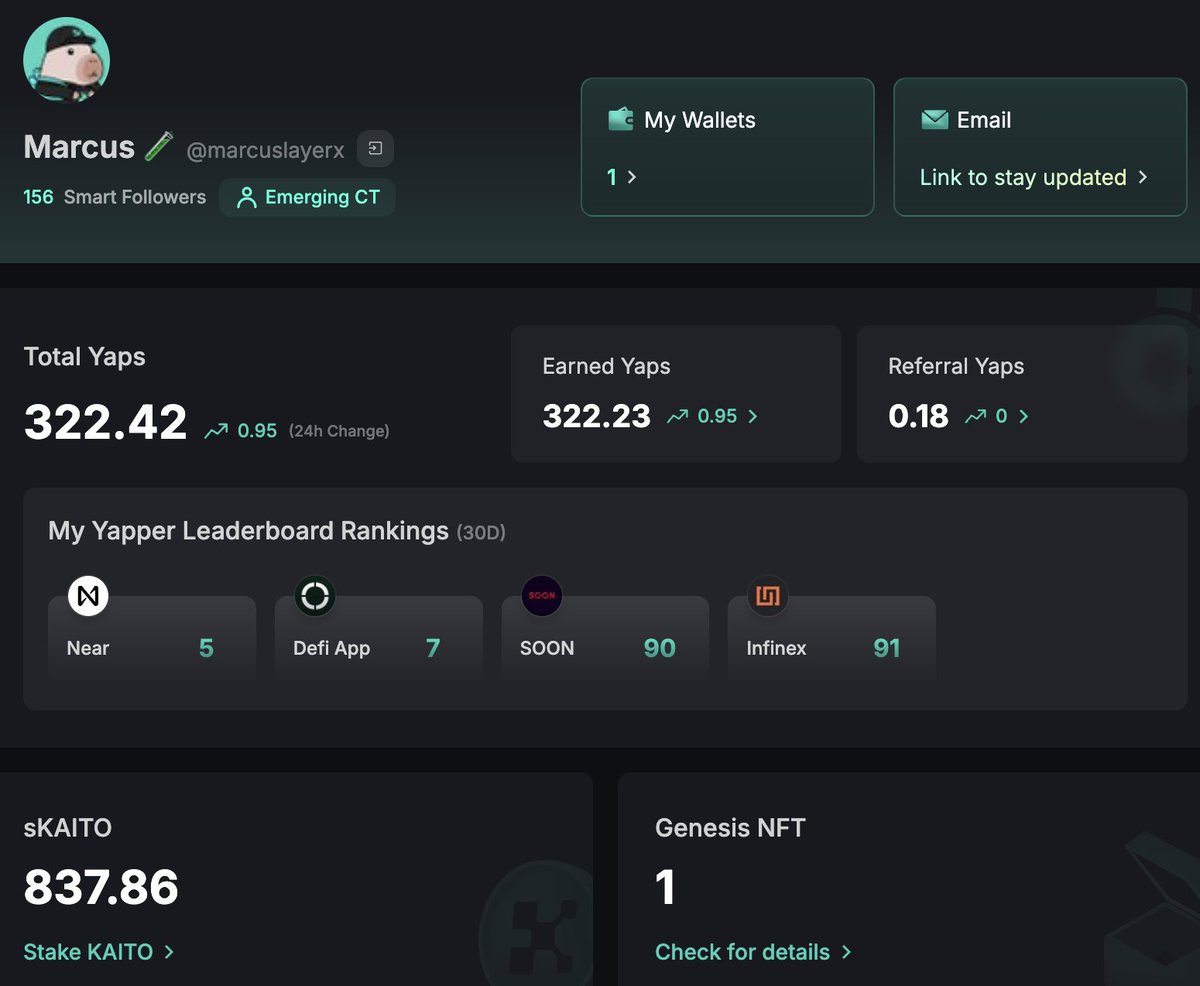This screenshot has height=986, width=1200.
Task: Click the person icon in Emerging CT badge
Action: point(246,198)
